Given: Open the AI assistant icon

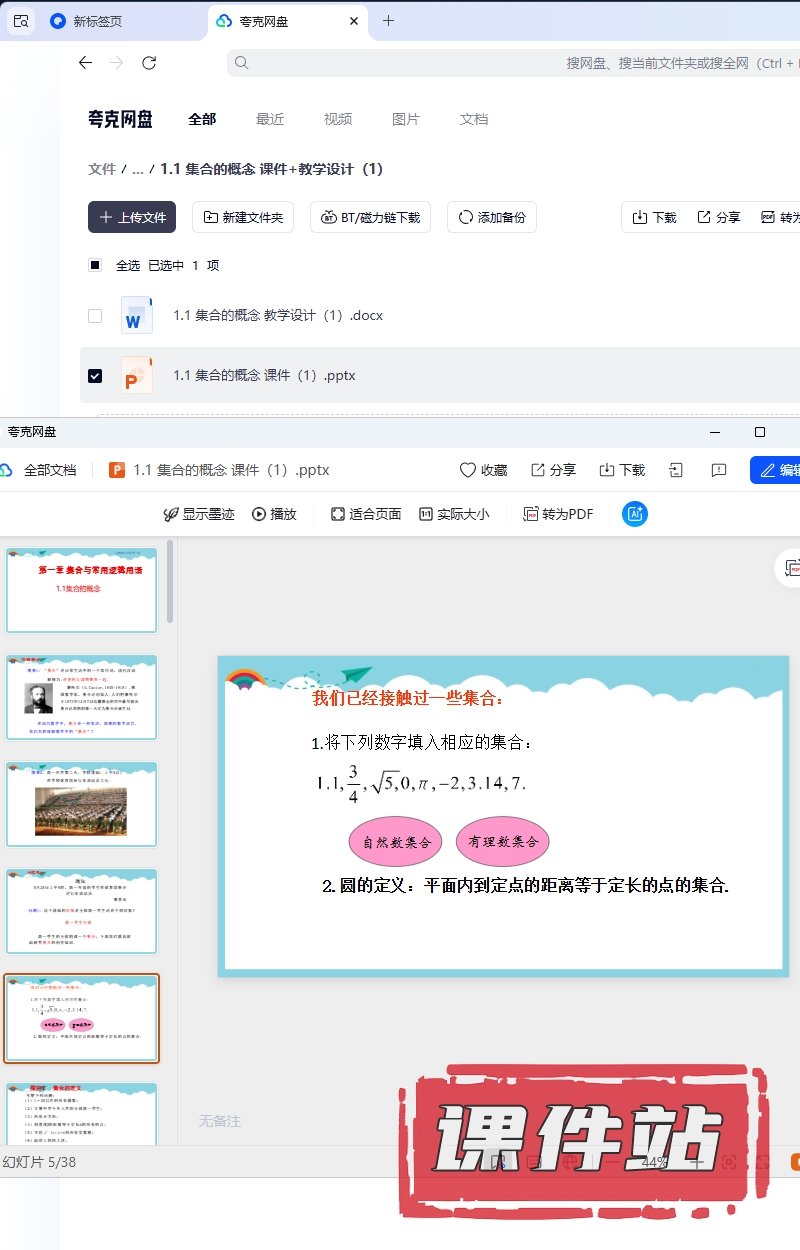Looking at the screenshot, I should 634,514.
